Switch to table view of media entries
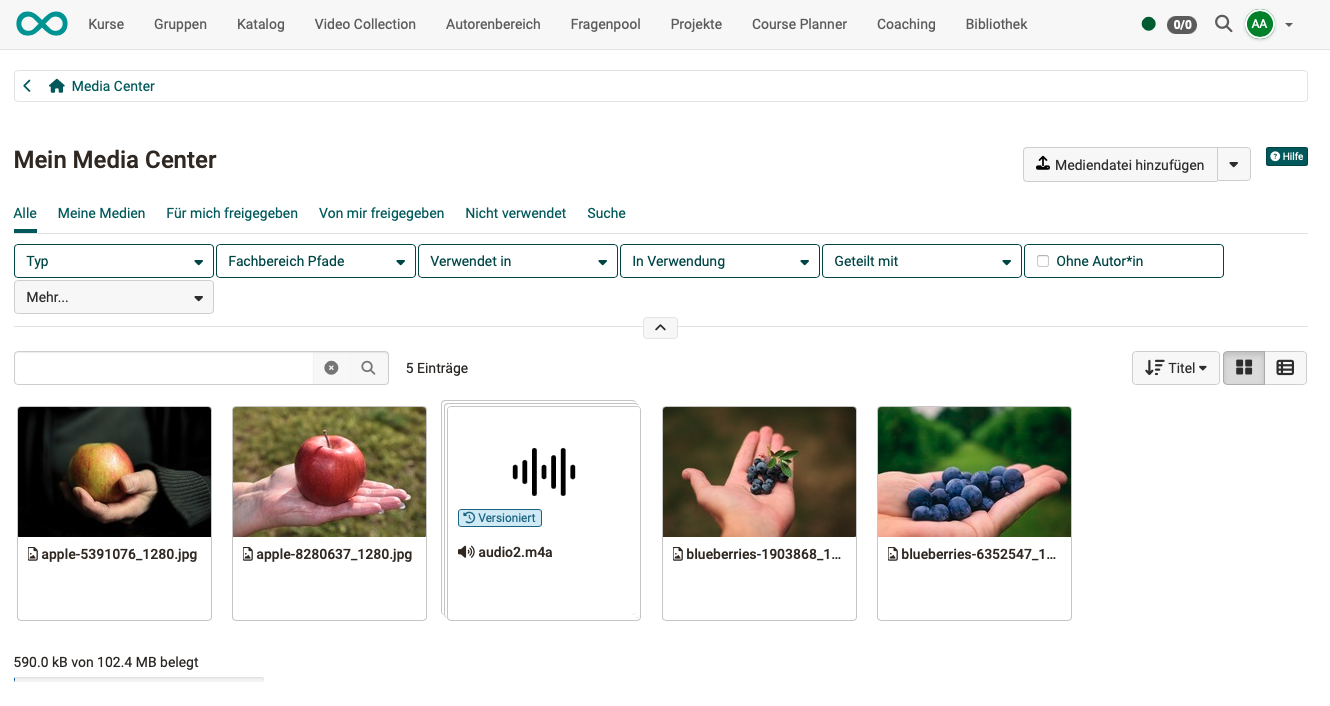 click(1285, 368)
